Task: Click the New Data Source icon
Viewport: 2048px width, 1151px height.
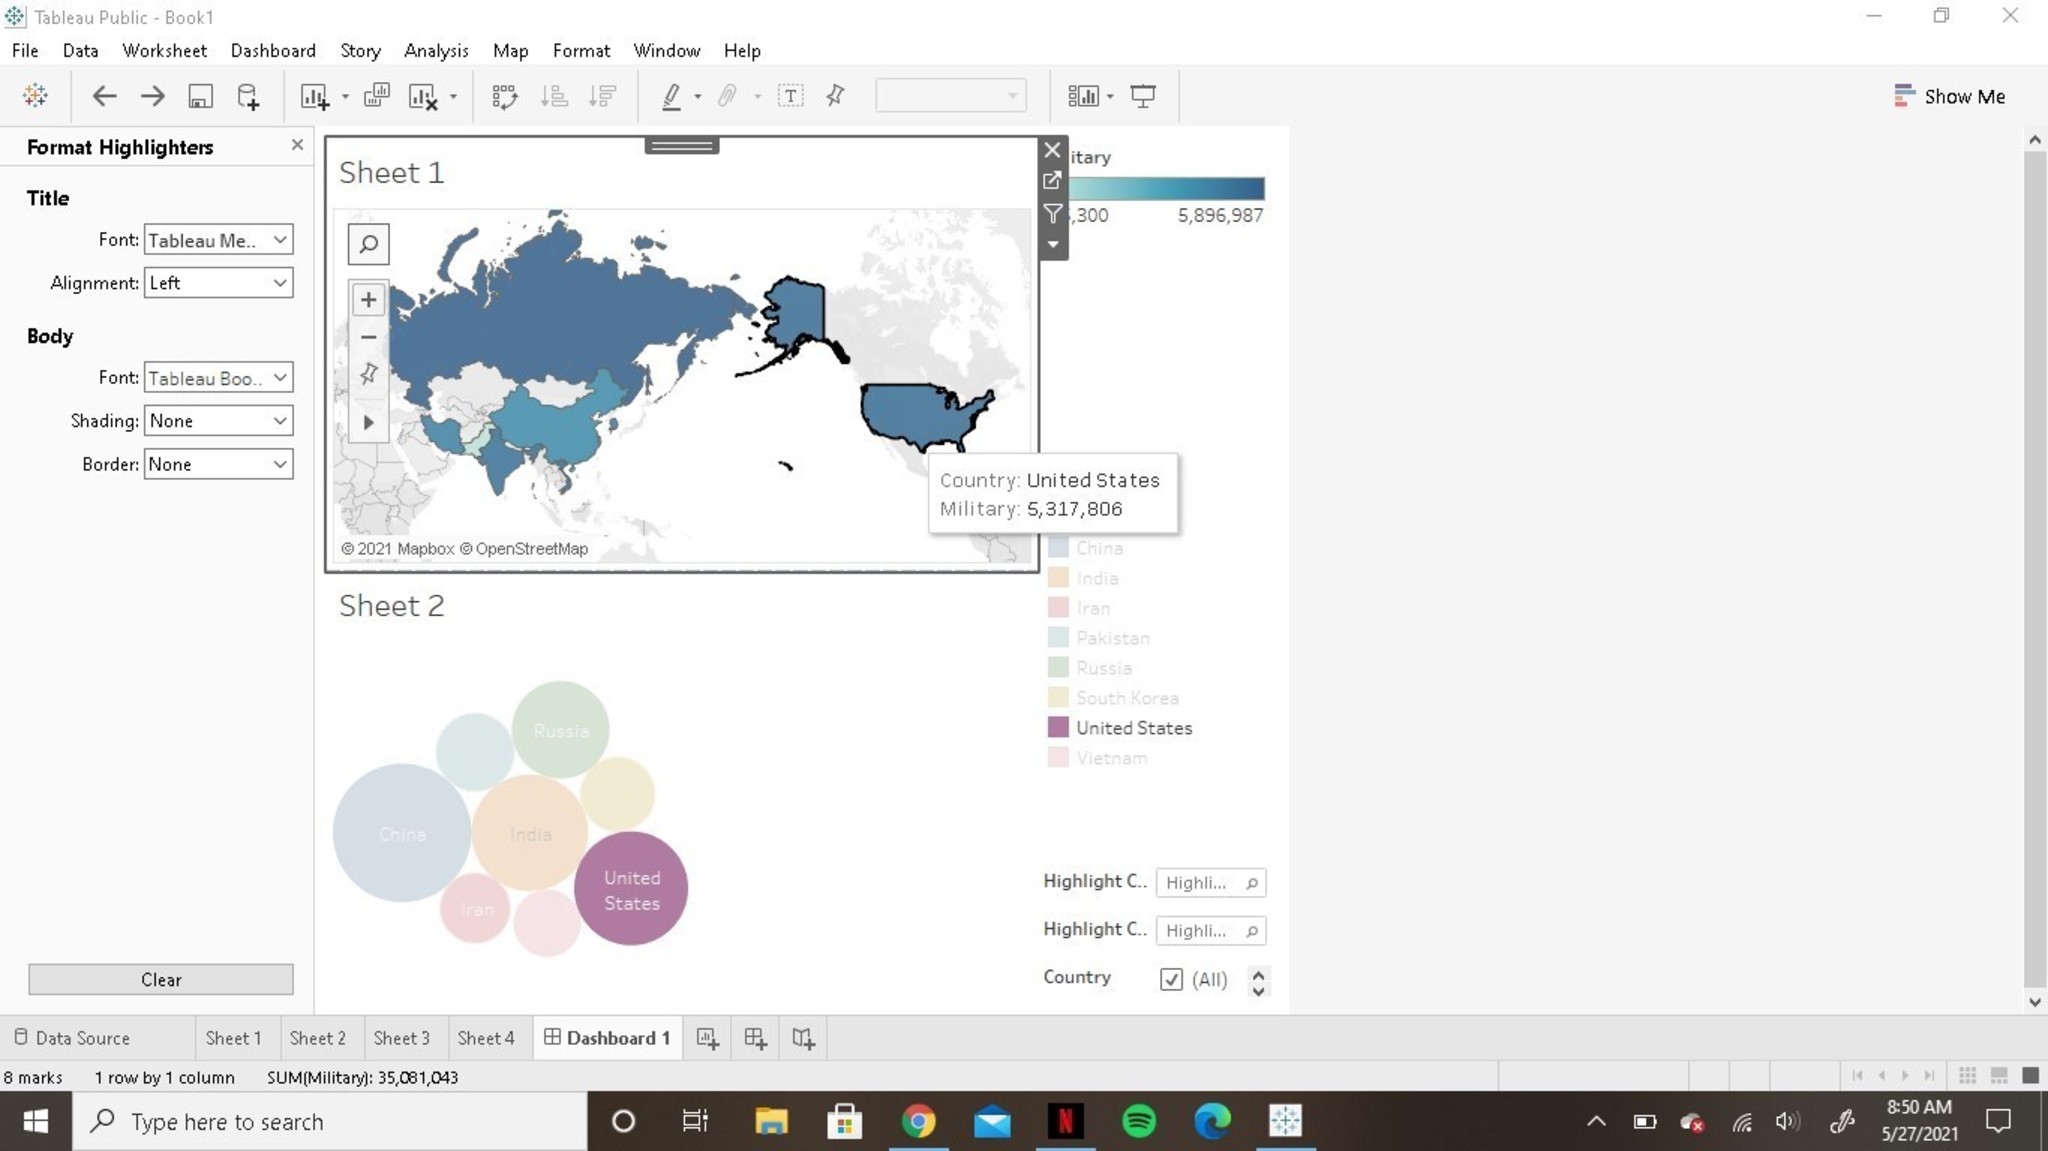Action: 248,96
